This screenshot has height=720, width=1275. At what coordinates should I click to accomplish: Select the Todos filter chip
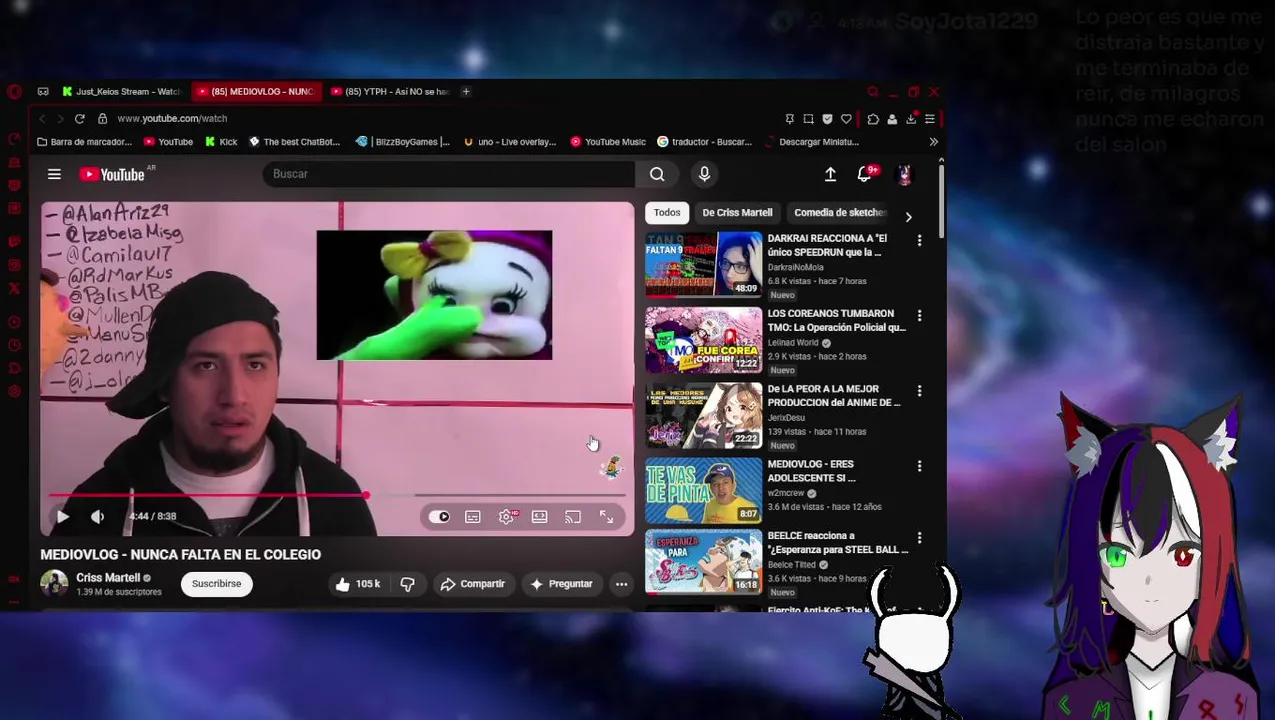click(x=667, y=213)
